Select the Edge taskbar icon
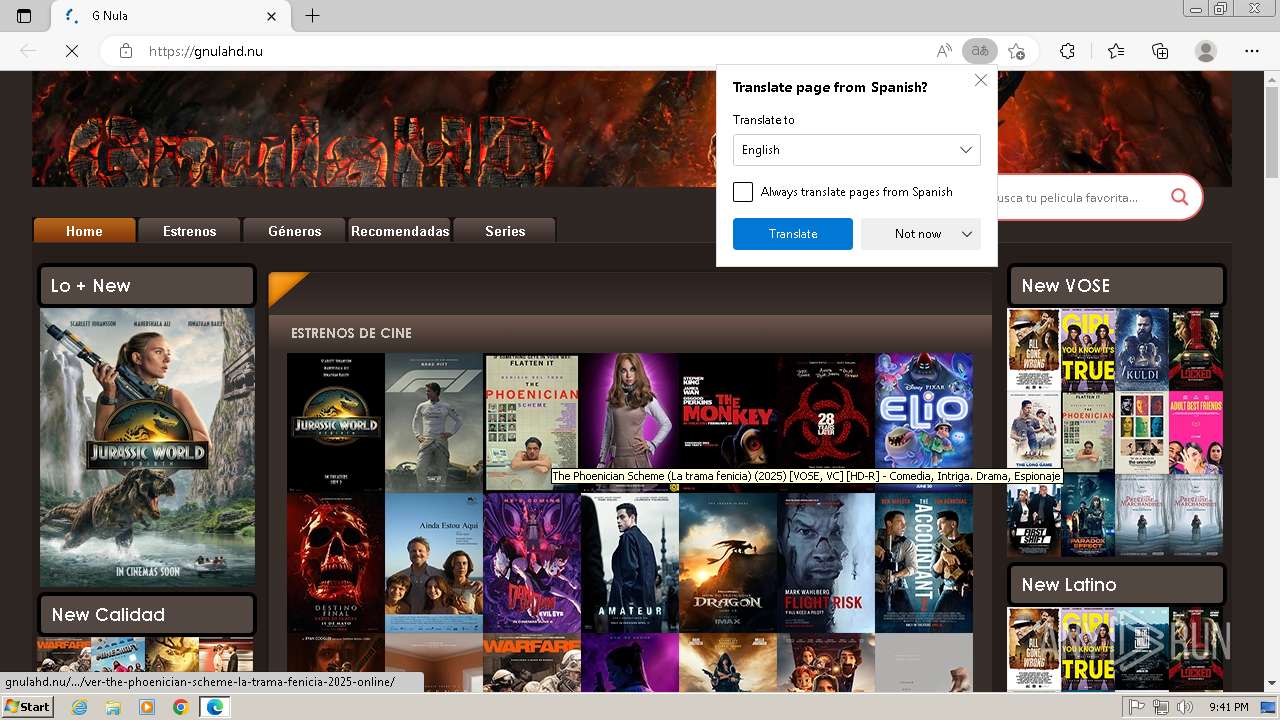 point(214,707)
